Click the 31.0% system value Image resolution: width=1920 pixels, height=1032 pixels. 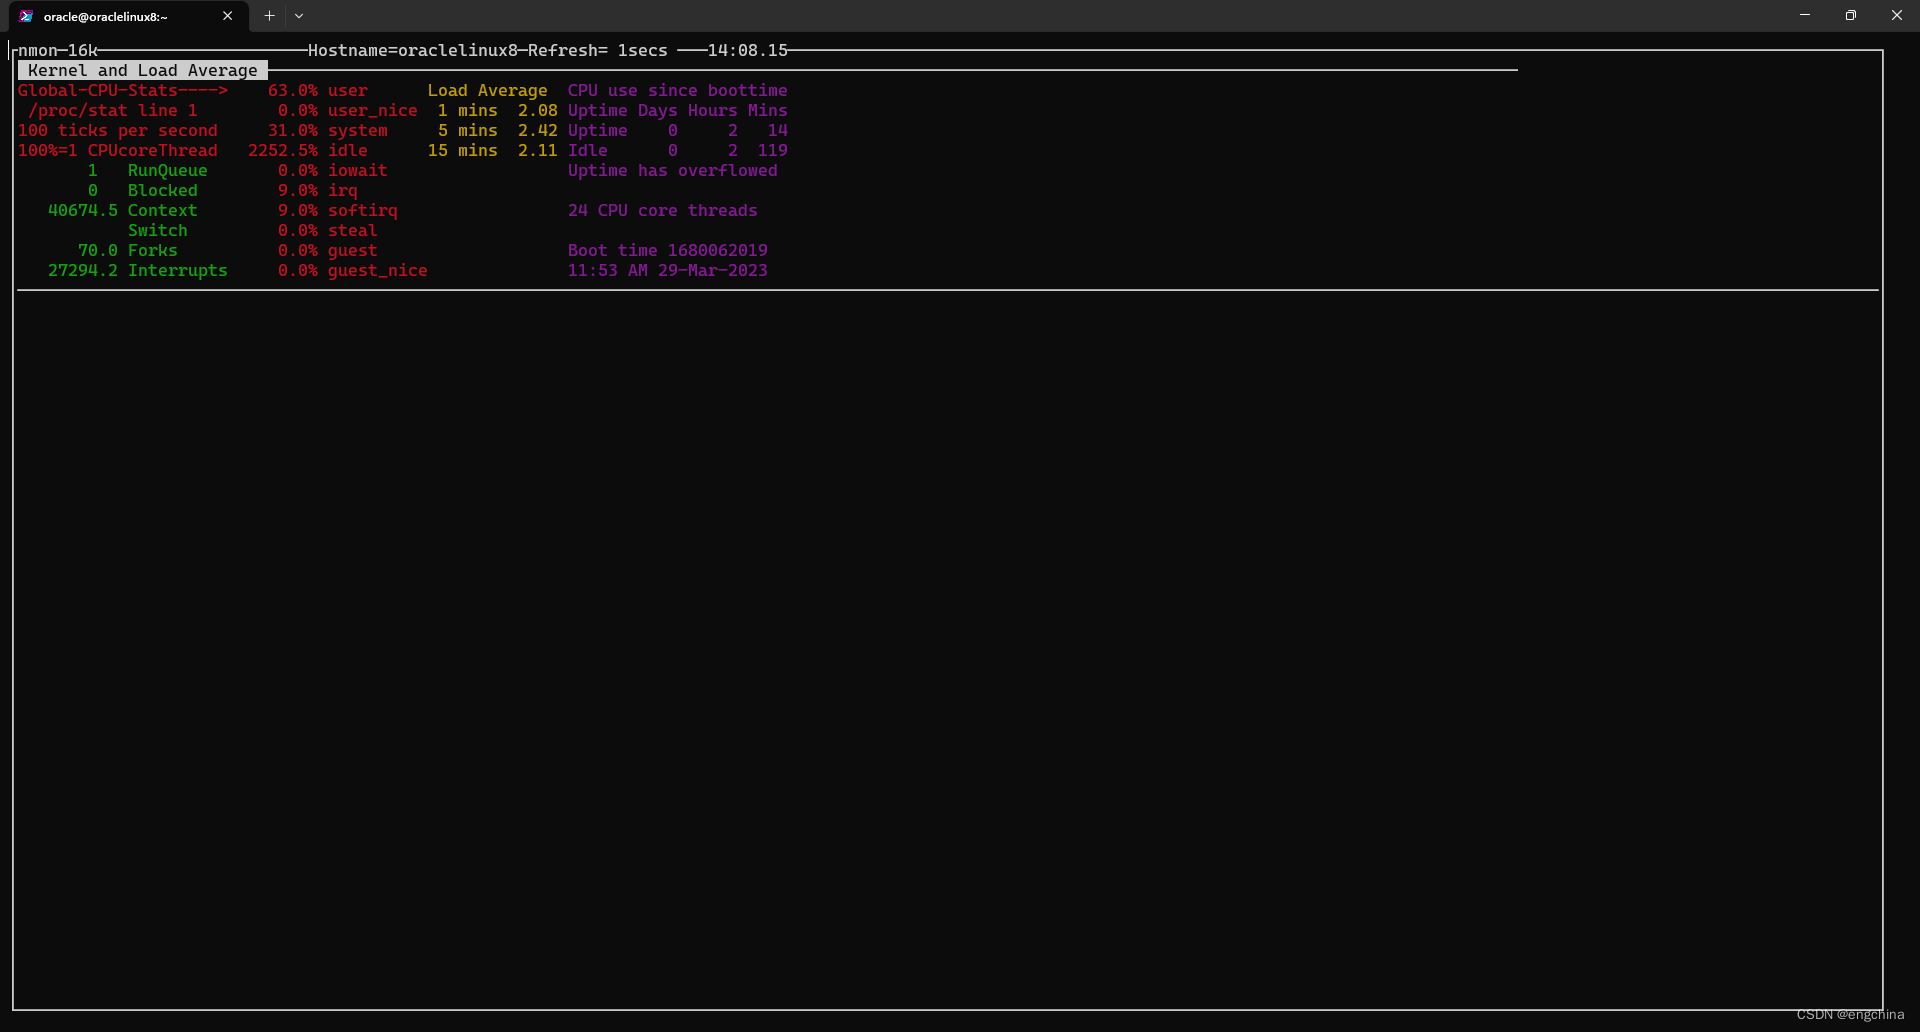(x=328, y=130)
